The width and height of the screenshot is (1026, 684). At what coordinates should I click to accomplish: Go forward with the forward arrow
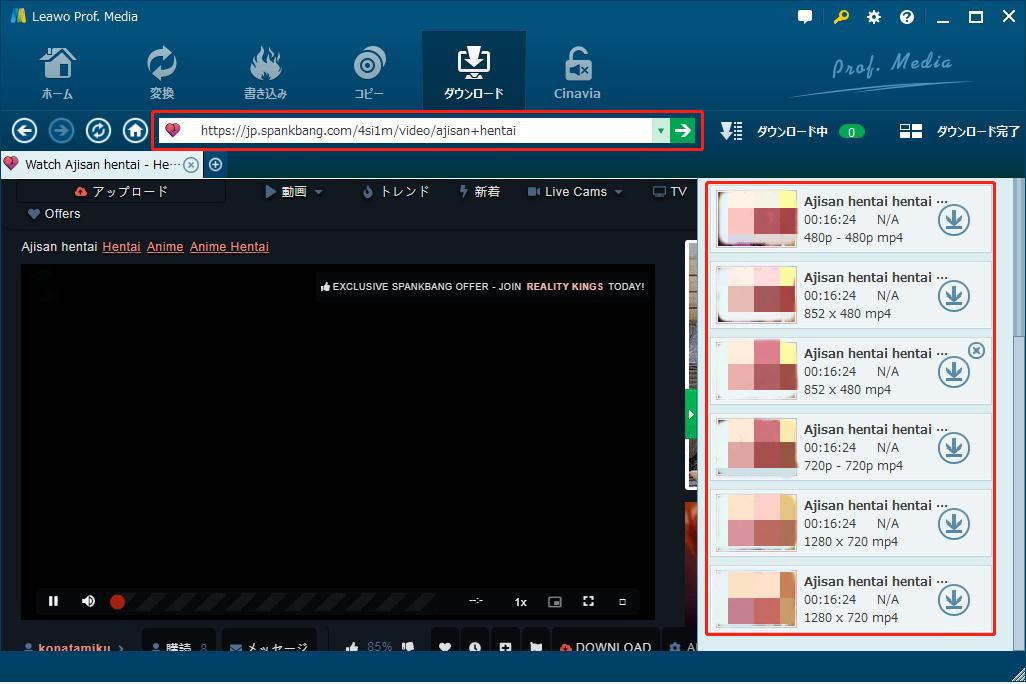point(62,131)
